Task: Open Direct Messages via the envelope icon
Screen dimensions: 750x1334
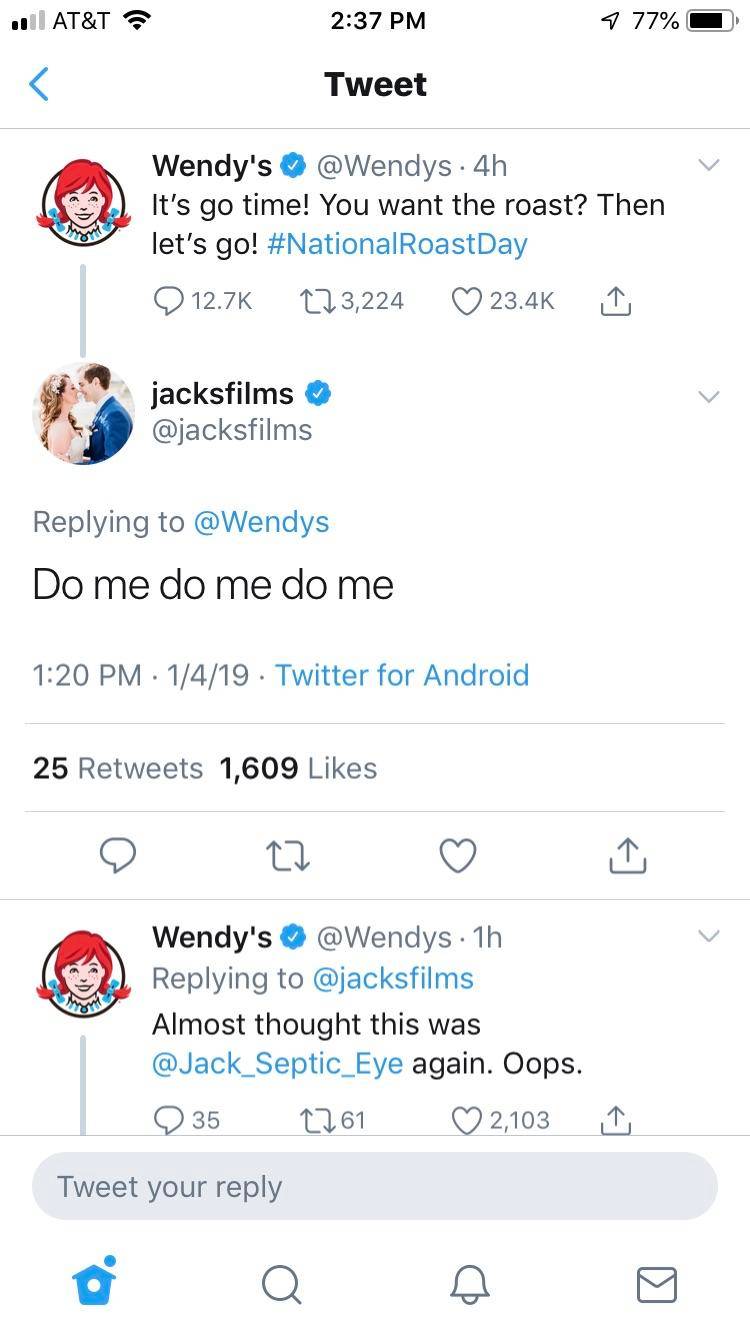Action: [657, 1286]
